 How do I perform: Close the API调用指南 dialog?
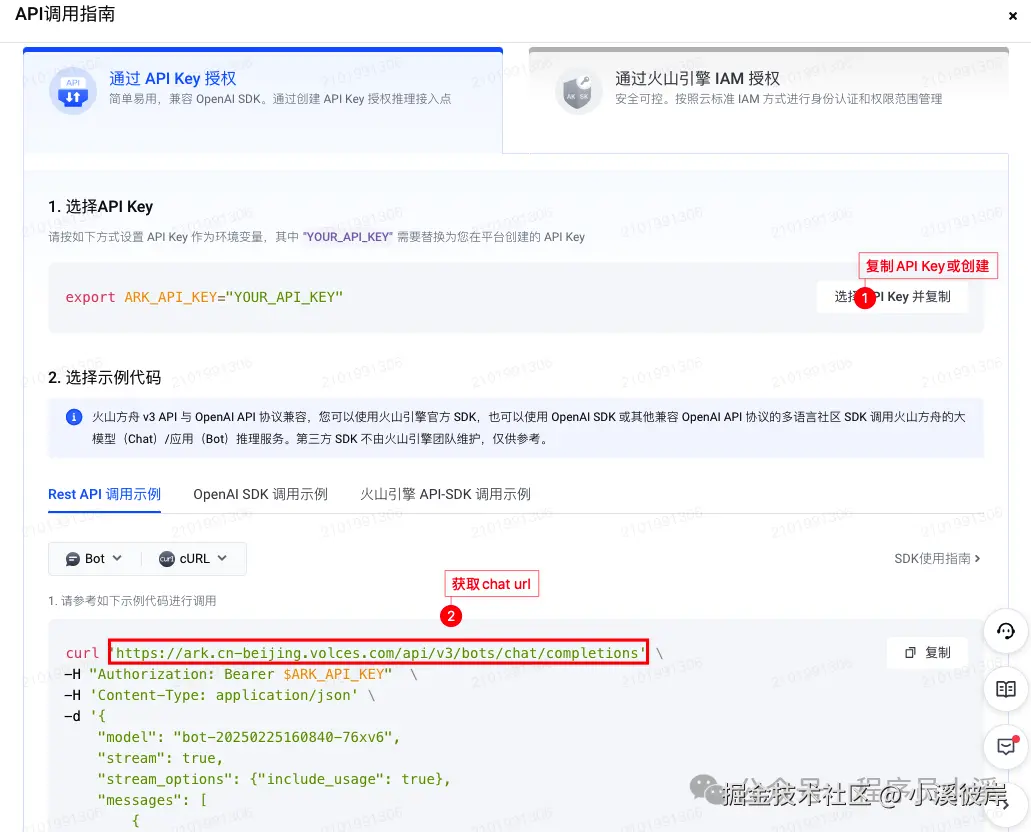coord(1013,16)
